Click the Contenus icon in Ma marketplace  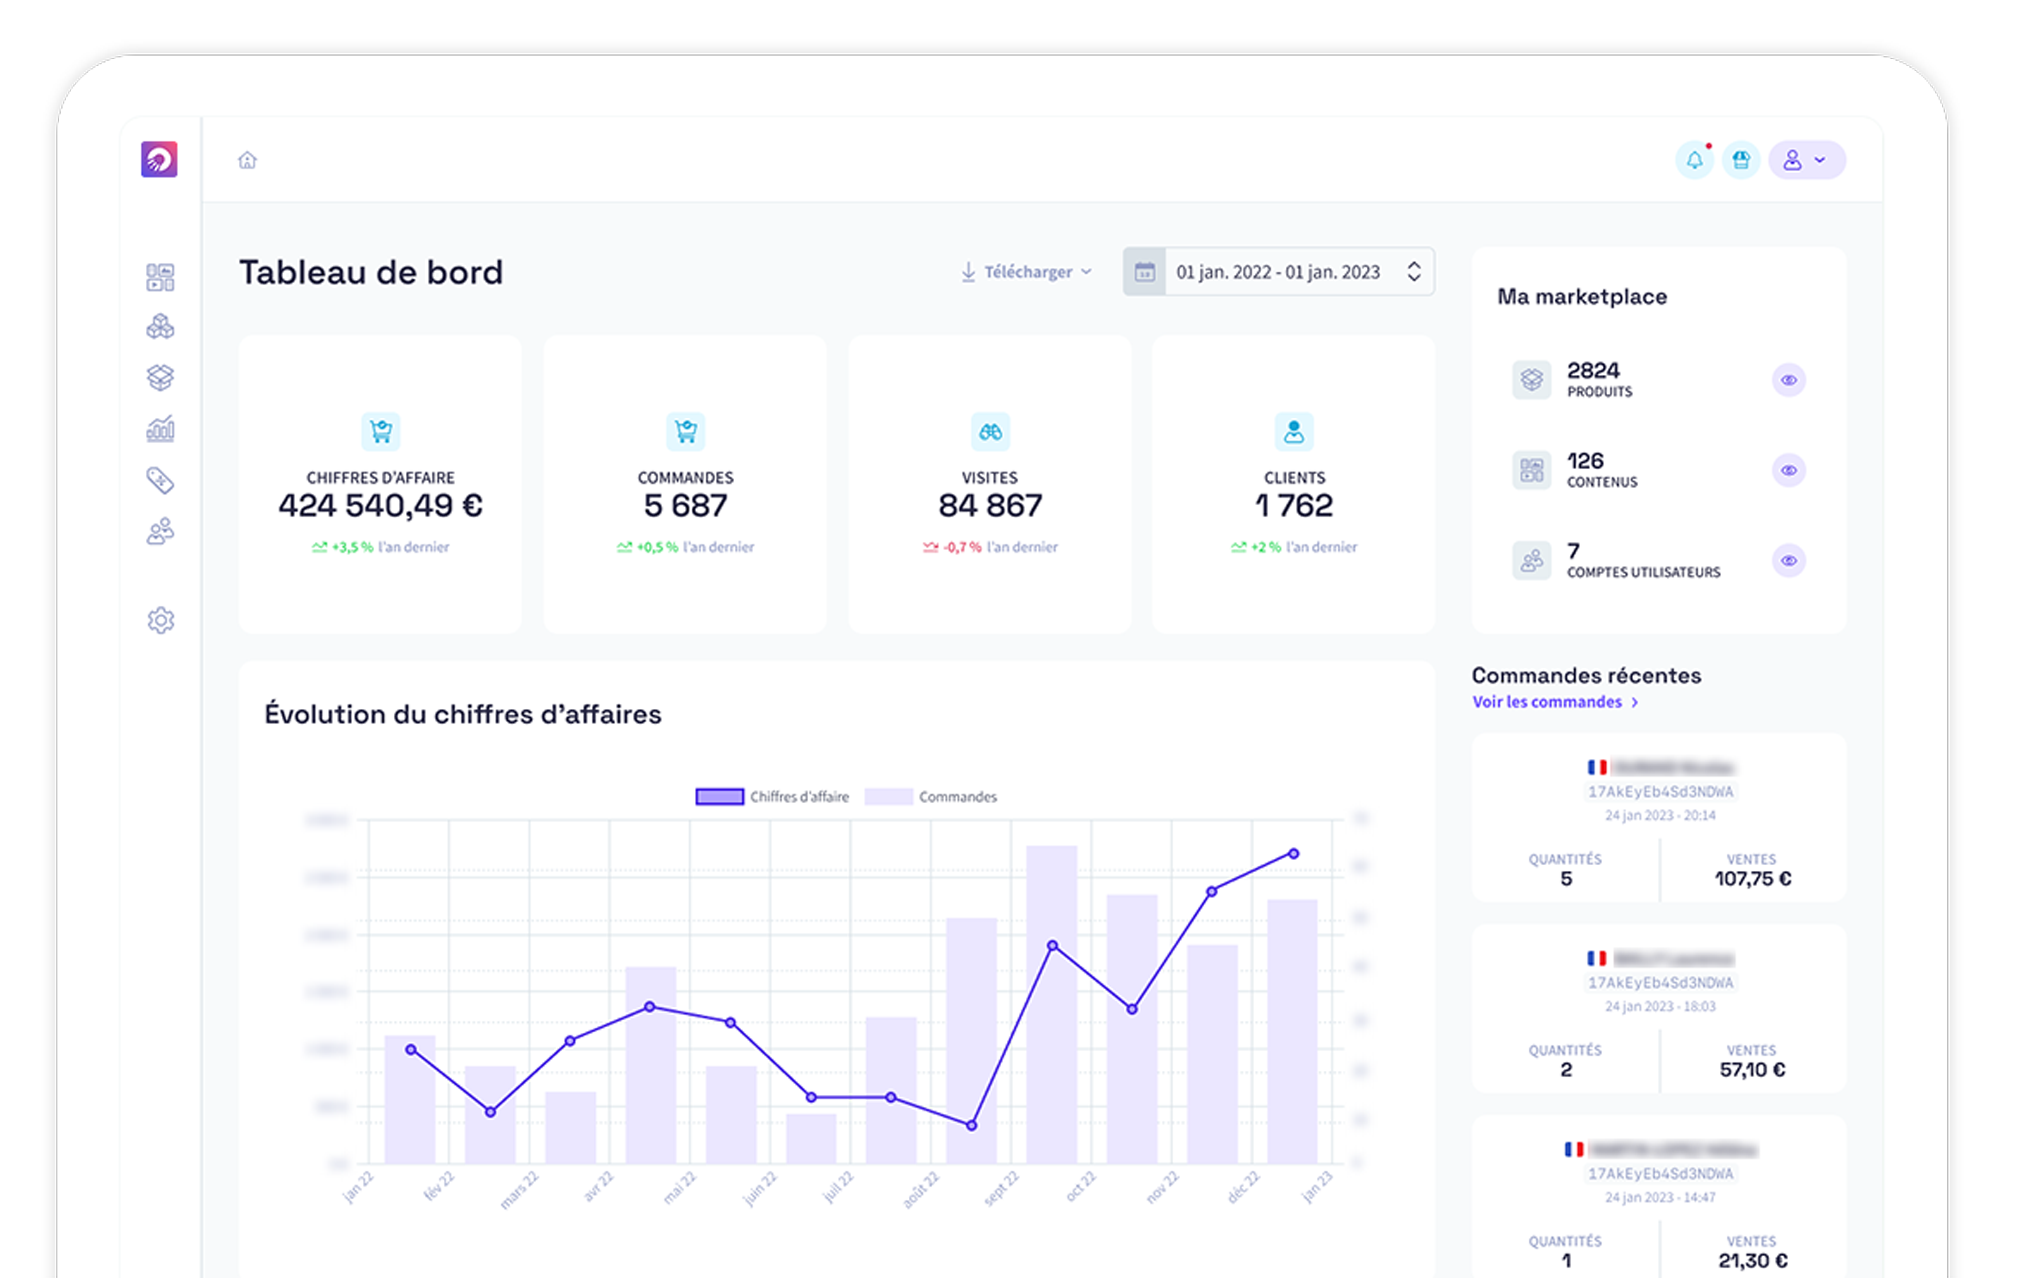pos(1531,470)
